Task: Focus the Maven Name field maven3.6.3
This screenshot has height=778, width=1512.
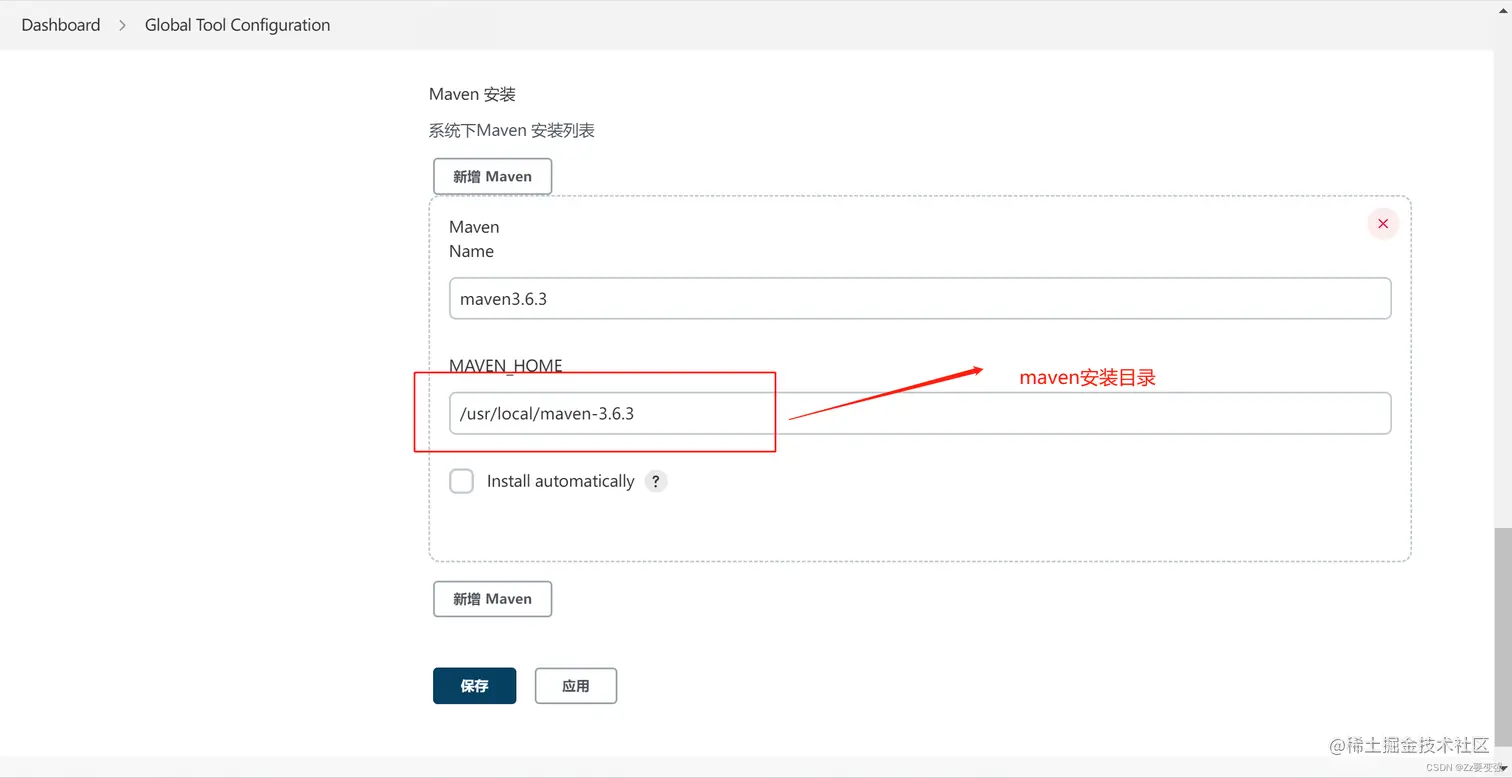Action: [920, 298]
